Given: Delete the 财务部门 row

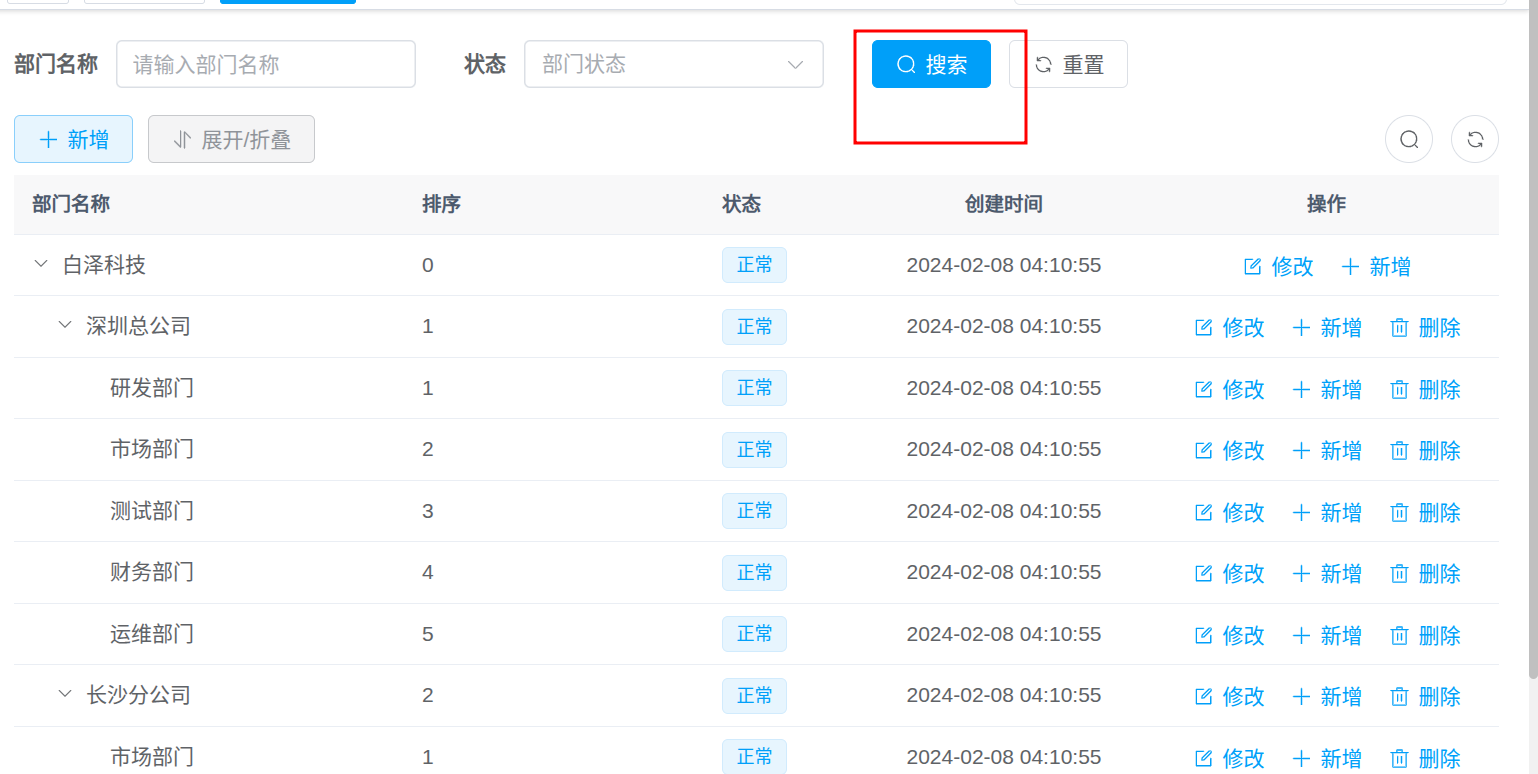Looking at the screenshot, I should [x=1426, y=574].
